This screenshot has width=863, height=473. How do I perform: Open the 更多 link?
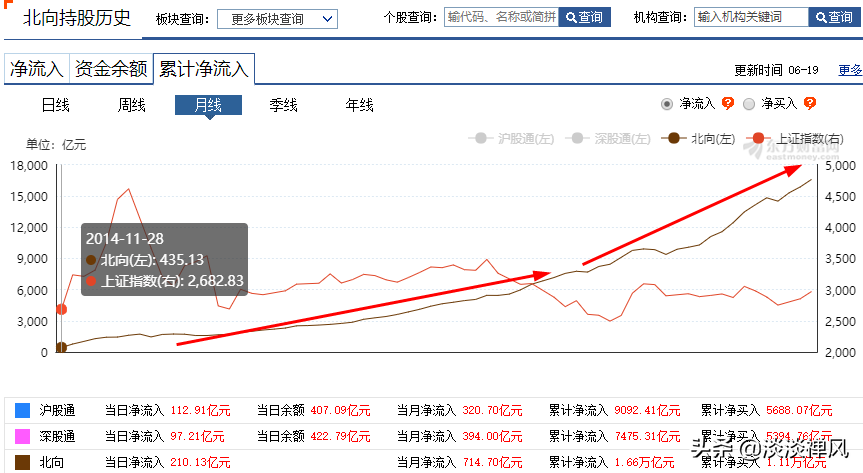point(850,70)
